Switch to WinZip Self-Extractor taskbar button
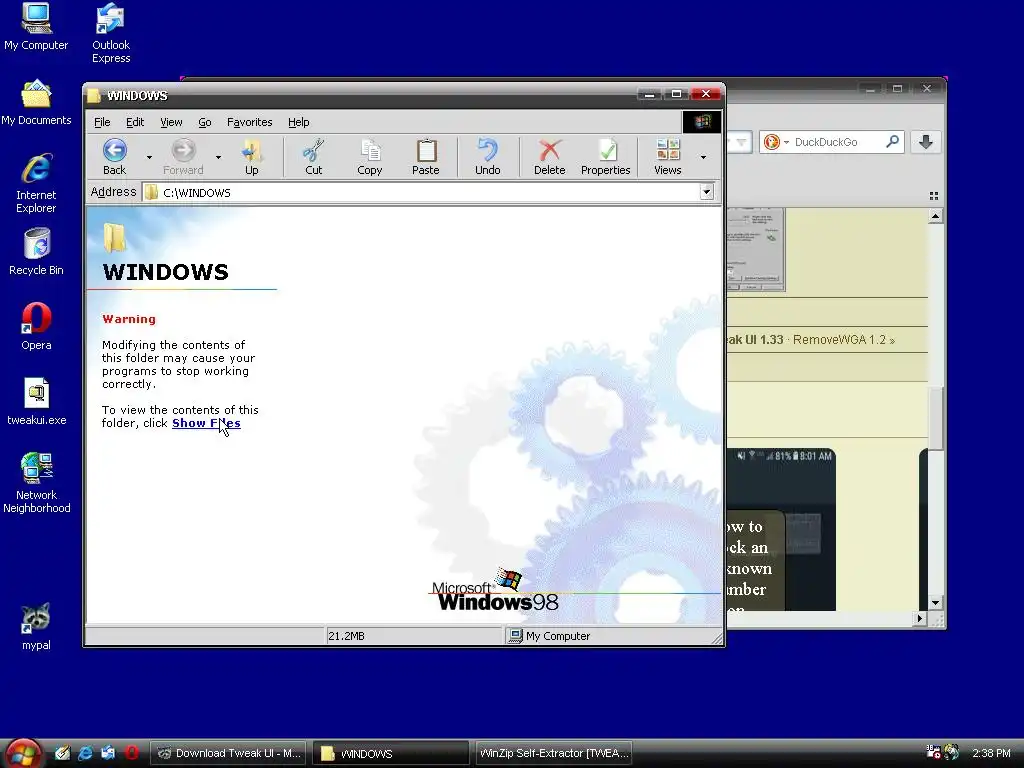This screenshot has height=768, width=1024. (x=553, y=753)
